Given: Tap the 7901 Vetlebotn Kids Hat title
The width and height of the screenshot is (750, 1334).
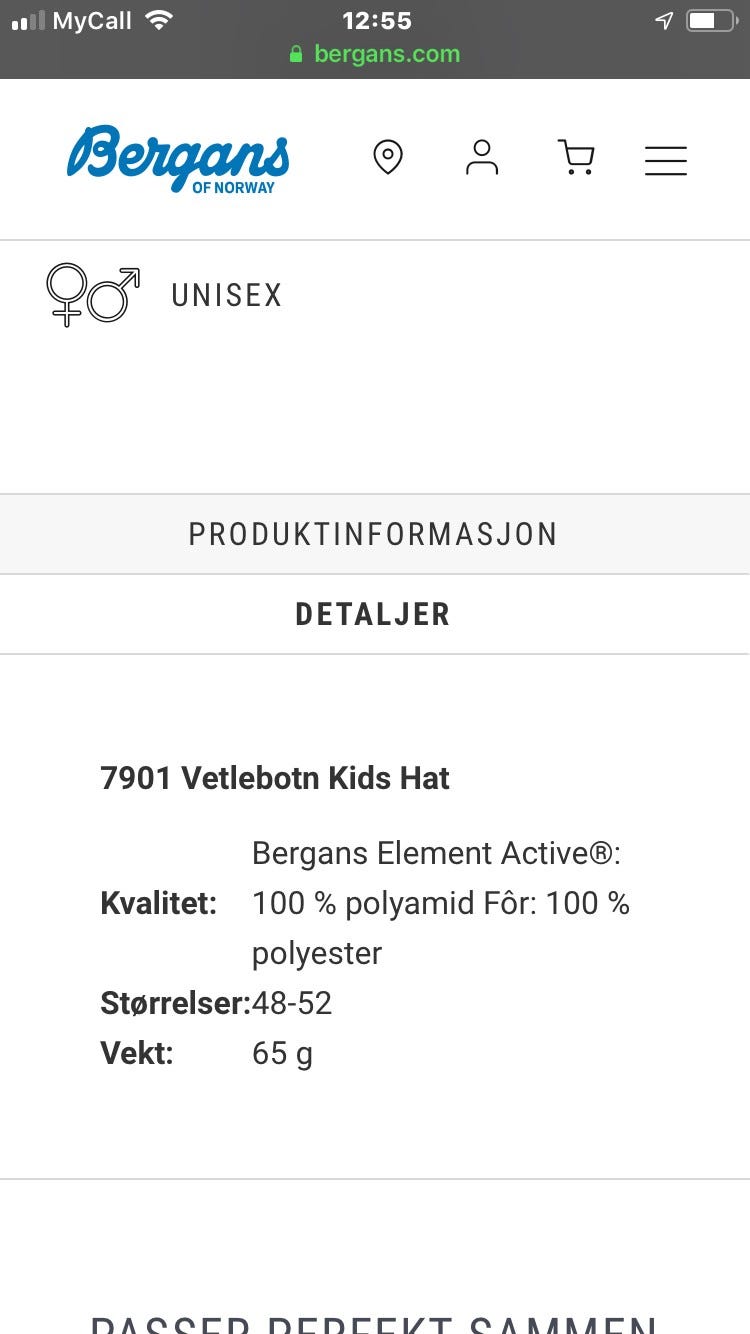Looking at the screenshot, I should pyautogui.click(x=275, y=778).
